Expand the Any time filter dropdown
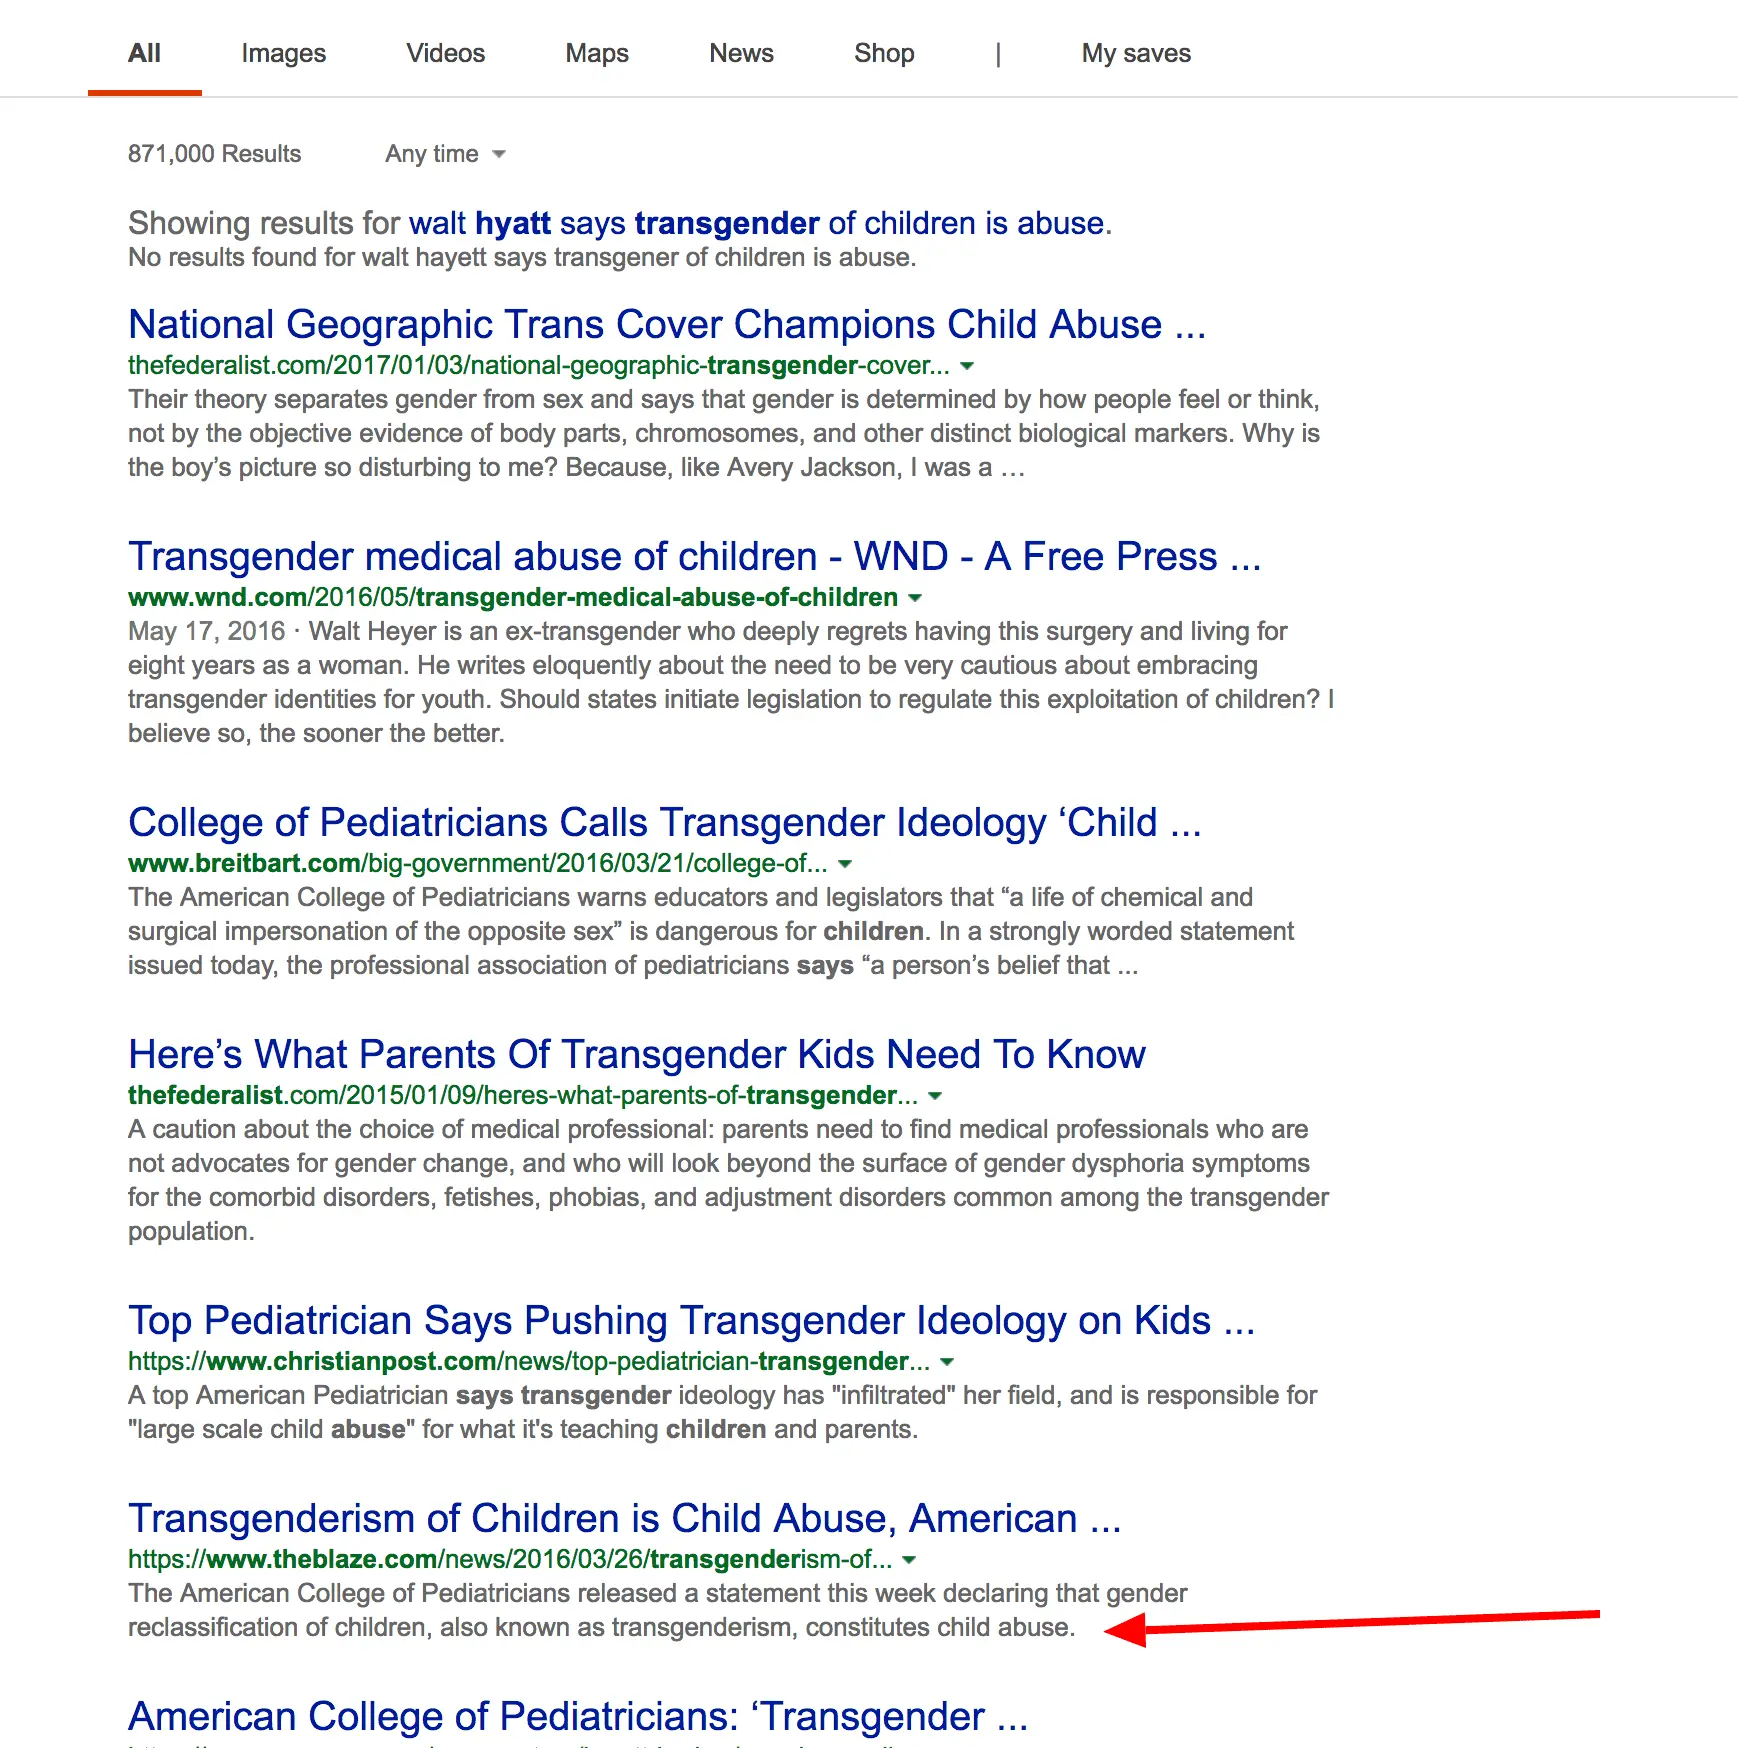1738x1748 pixels. click(x=445, y=154)
